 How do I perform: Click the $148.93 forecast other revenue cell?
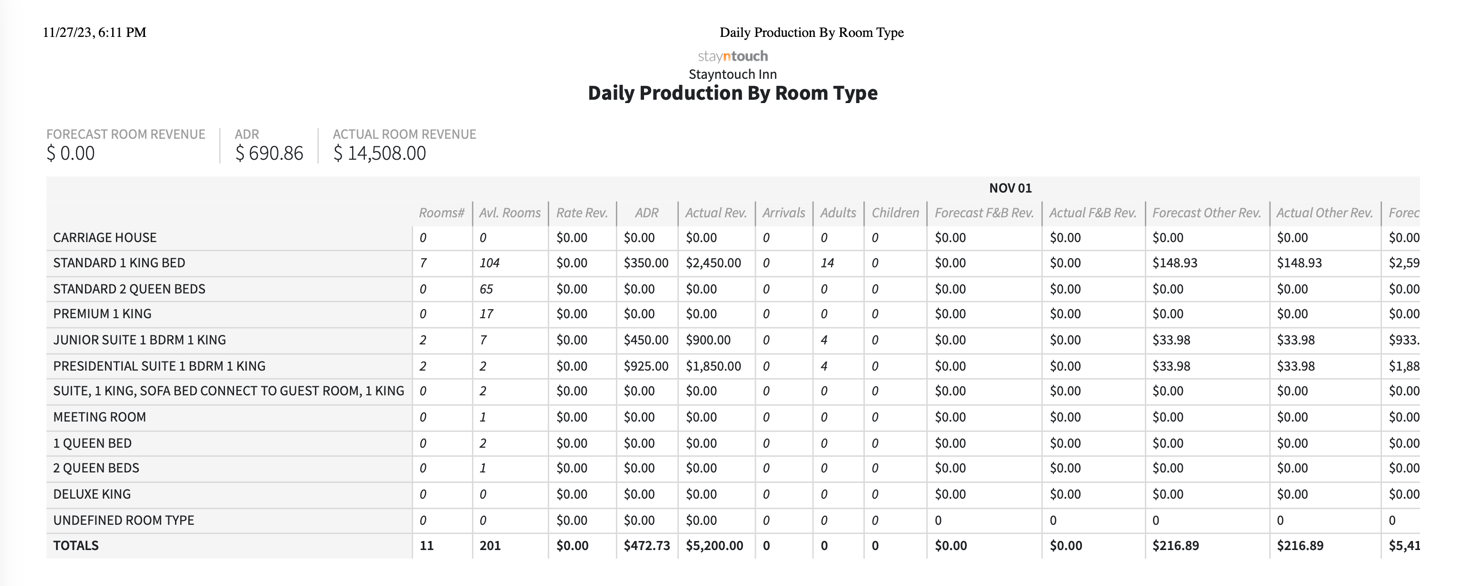pos(1175,263)
